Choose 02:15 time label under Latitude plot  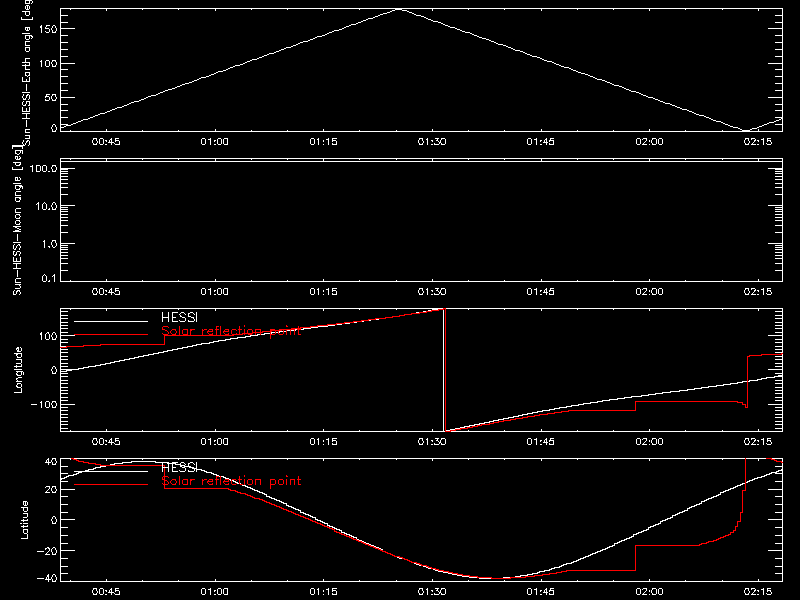(x=758, y=591)
